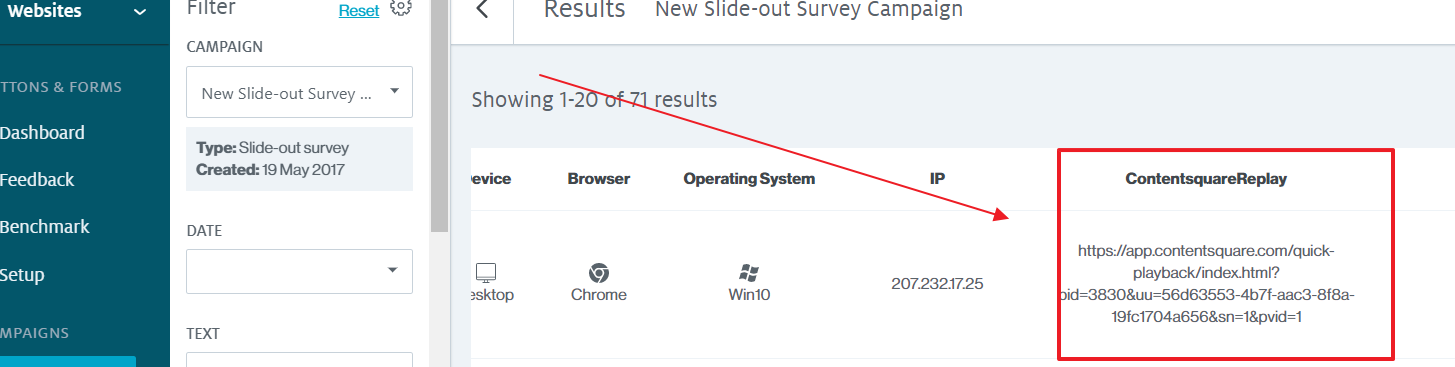Open the Date filter dropdown

(299, 271)
